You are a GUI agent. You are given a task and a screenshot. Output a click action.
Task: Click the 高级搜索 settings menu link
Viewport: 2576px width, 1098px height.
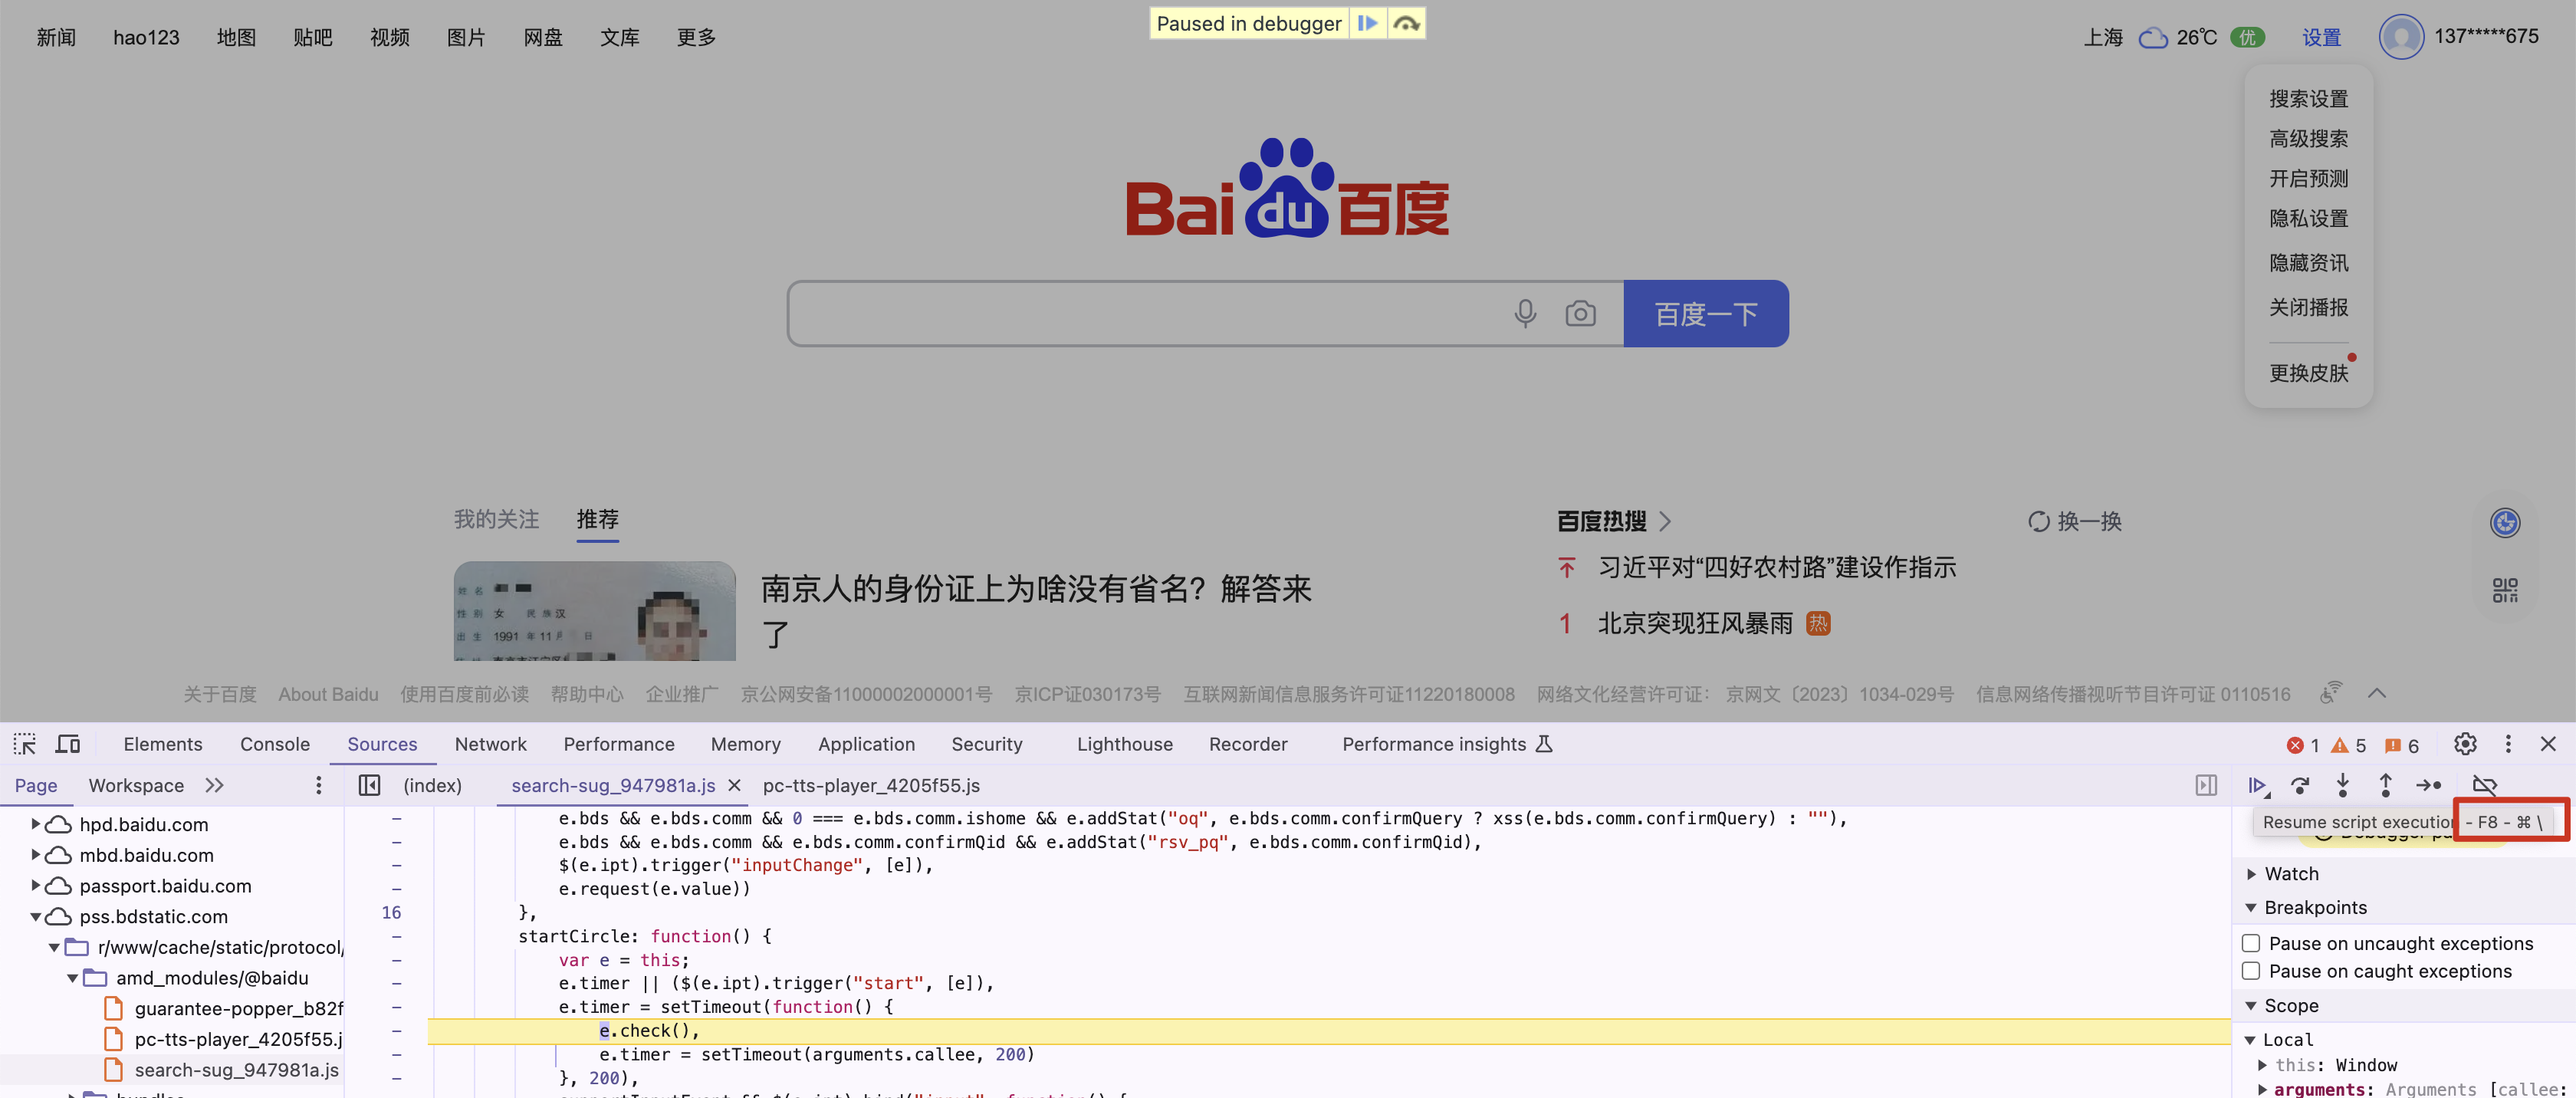point(2308,139)
